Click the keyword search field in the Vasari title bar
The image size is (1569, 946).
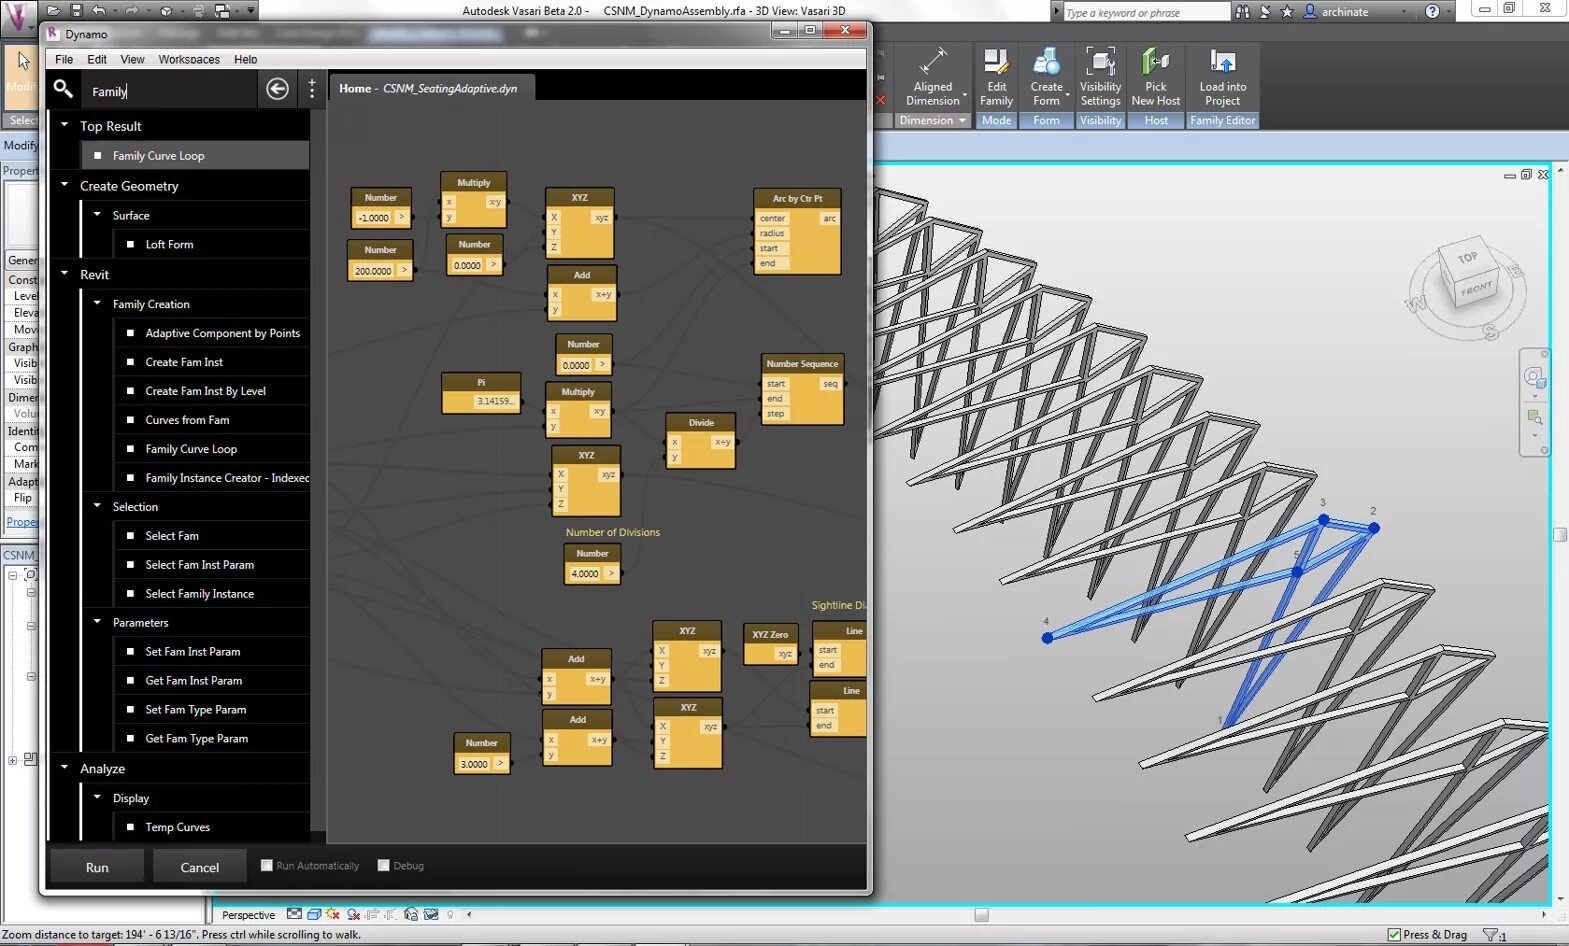(1146, 12)
